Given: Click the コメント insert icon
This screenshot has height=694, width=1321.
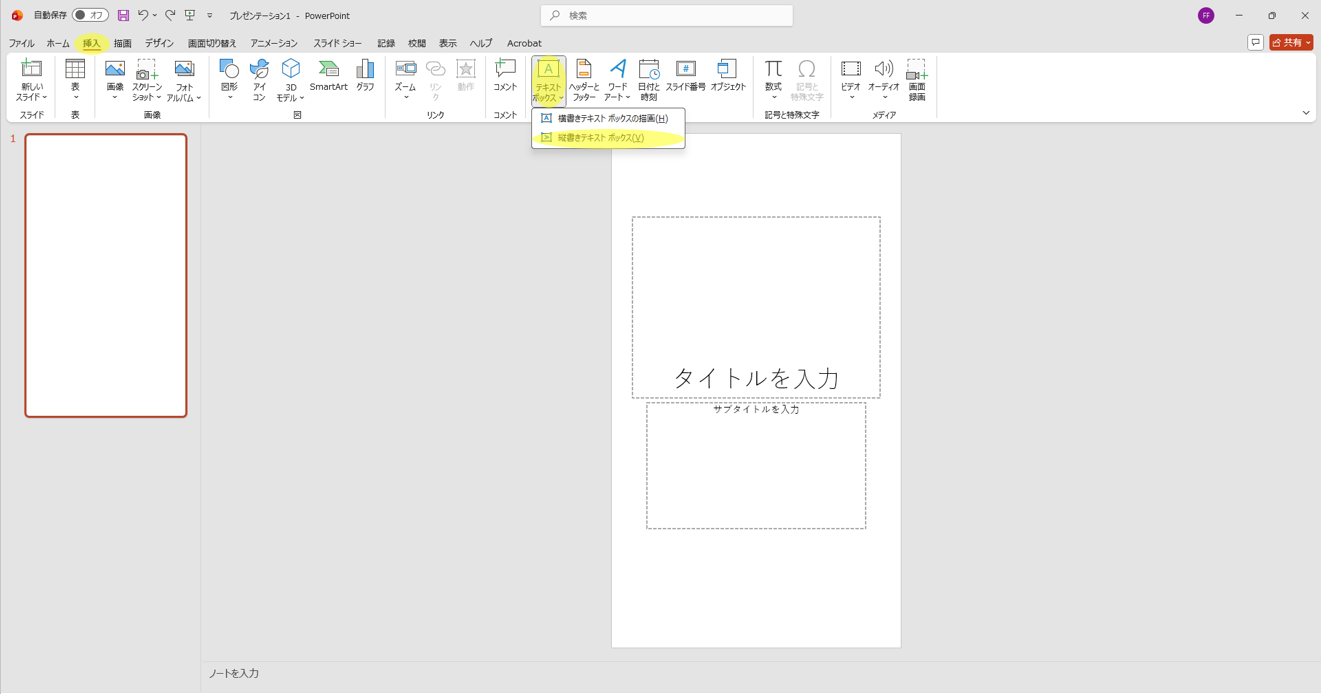Looking at the screenshot, I should [505, 76].
